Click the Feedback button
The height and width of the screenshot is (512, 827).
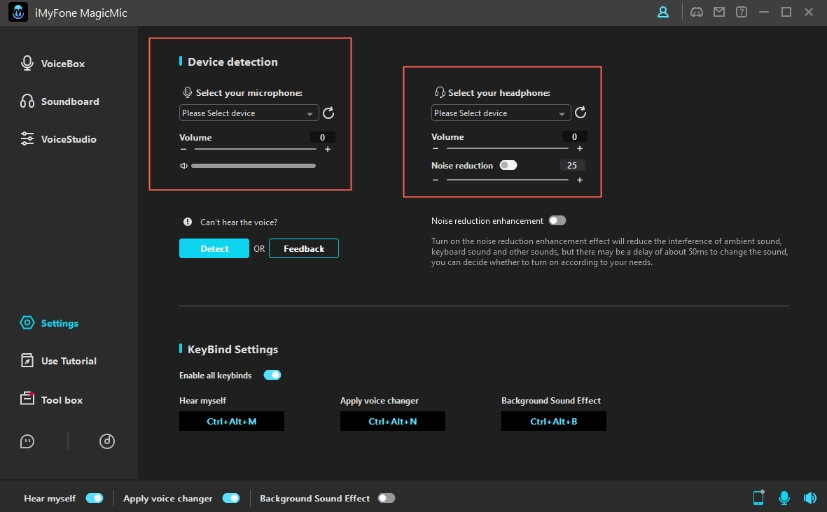tap(304, 248)
